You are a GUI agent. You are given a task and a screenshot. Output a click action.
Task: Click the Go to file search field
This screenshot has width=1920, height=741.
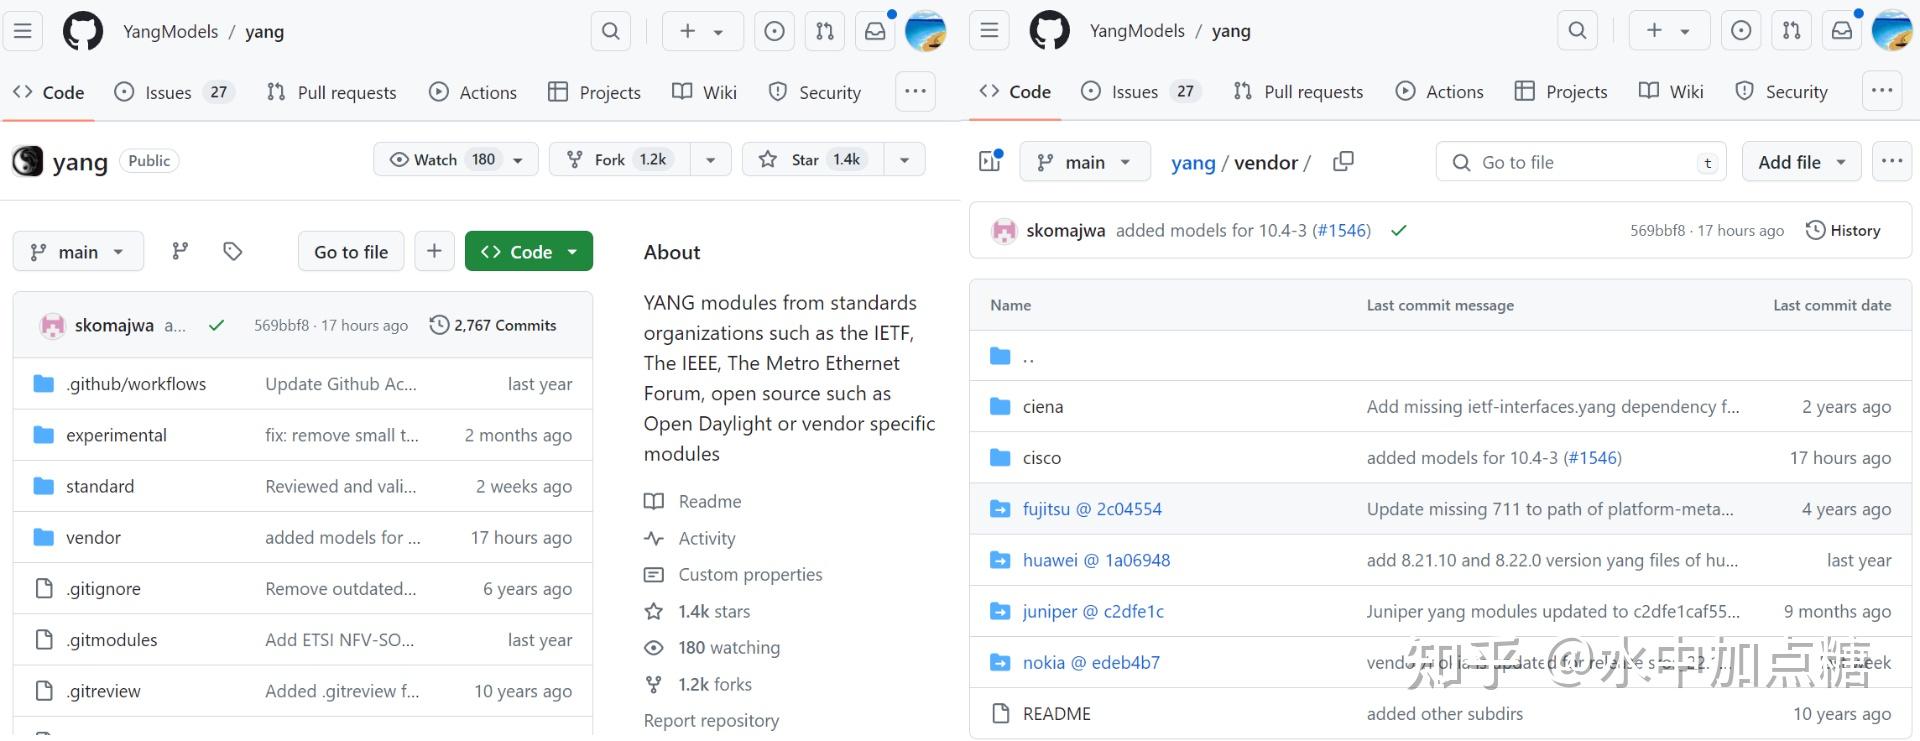point(1580,162)
